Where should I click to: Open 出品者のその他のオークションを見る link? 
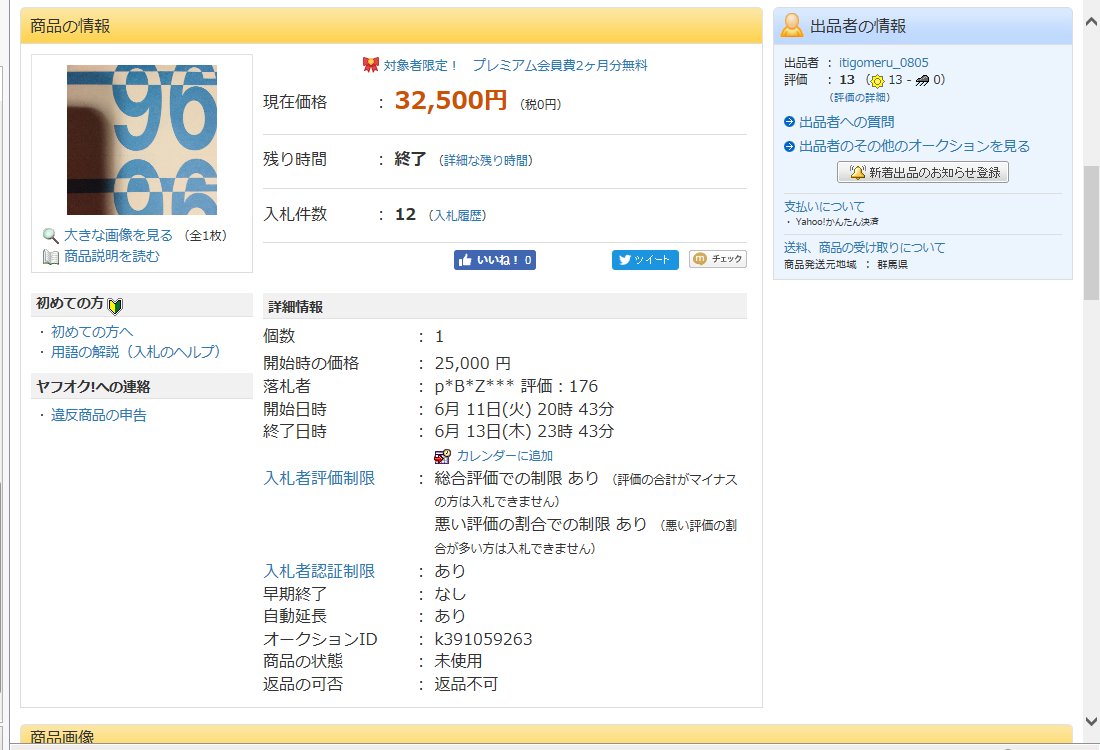coord(915,146)
